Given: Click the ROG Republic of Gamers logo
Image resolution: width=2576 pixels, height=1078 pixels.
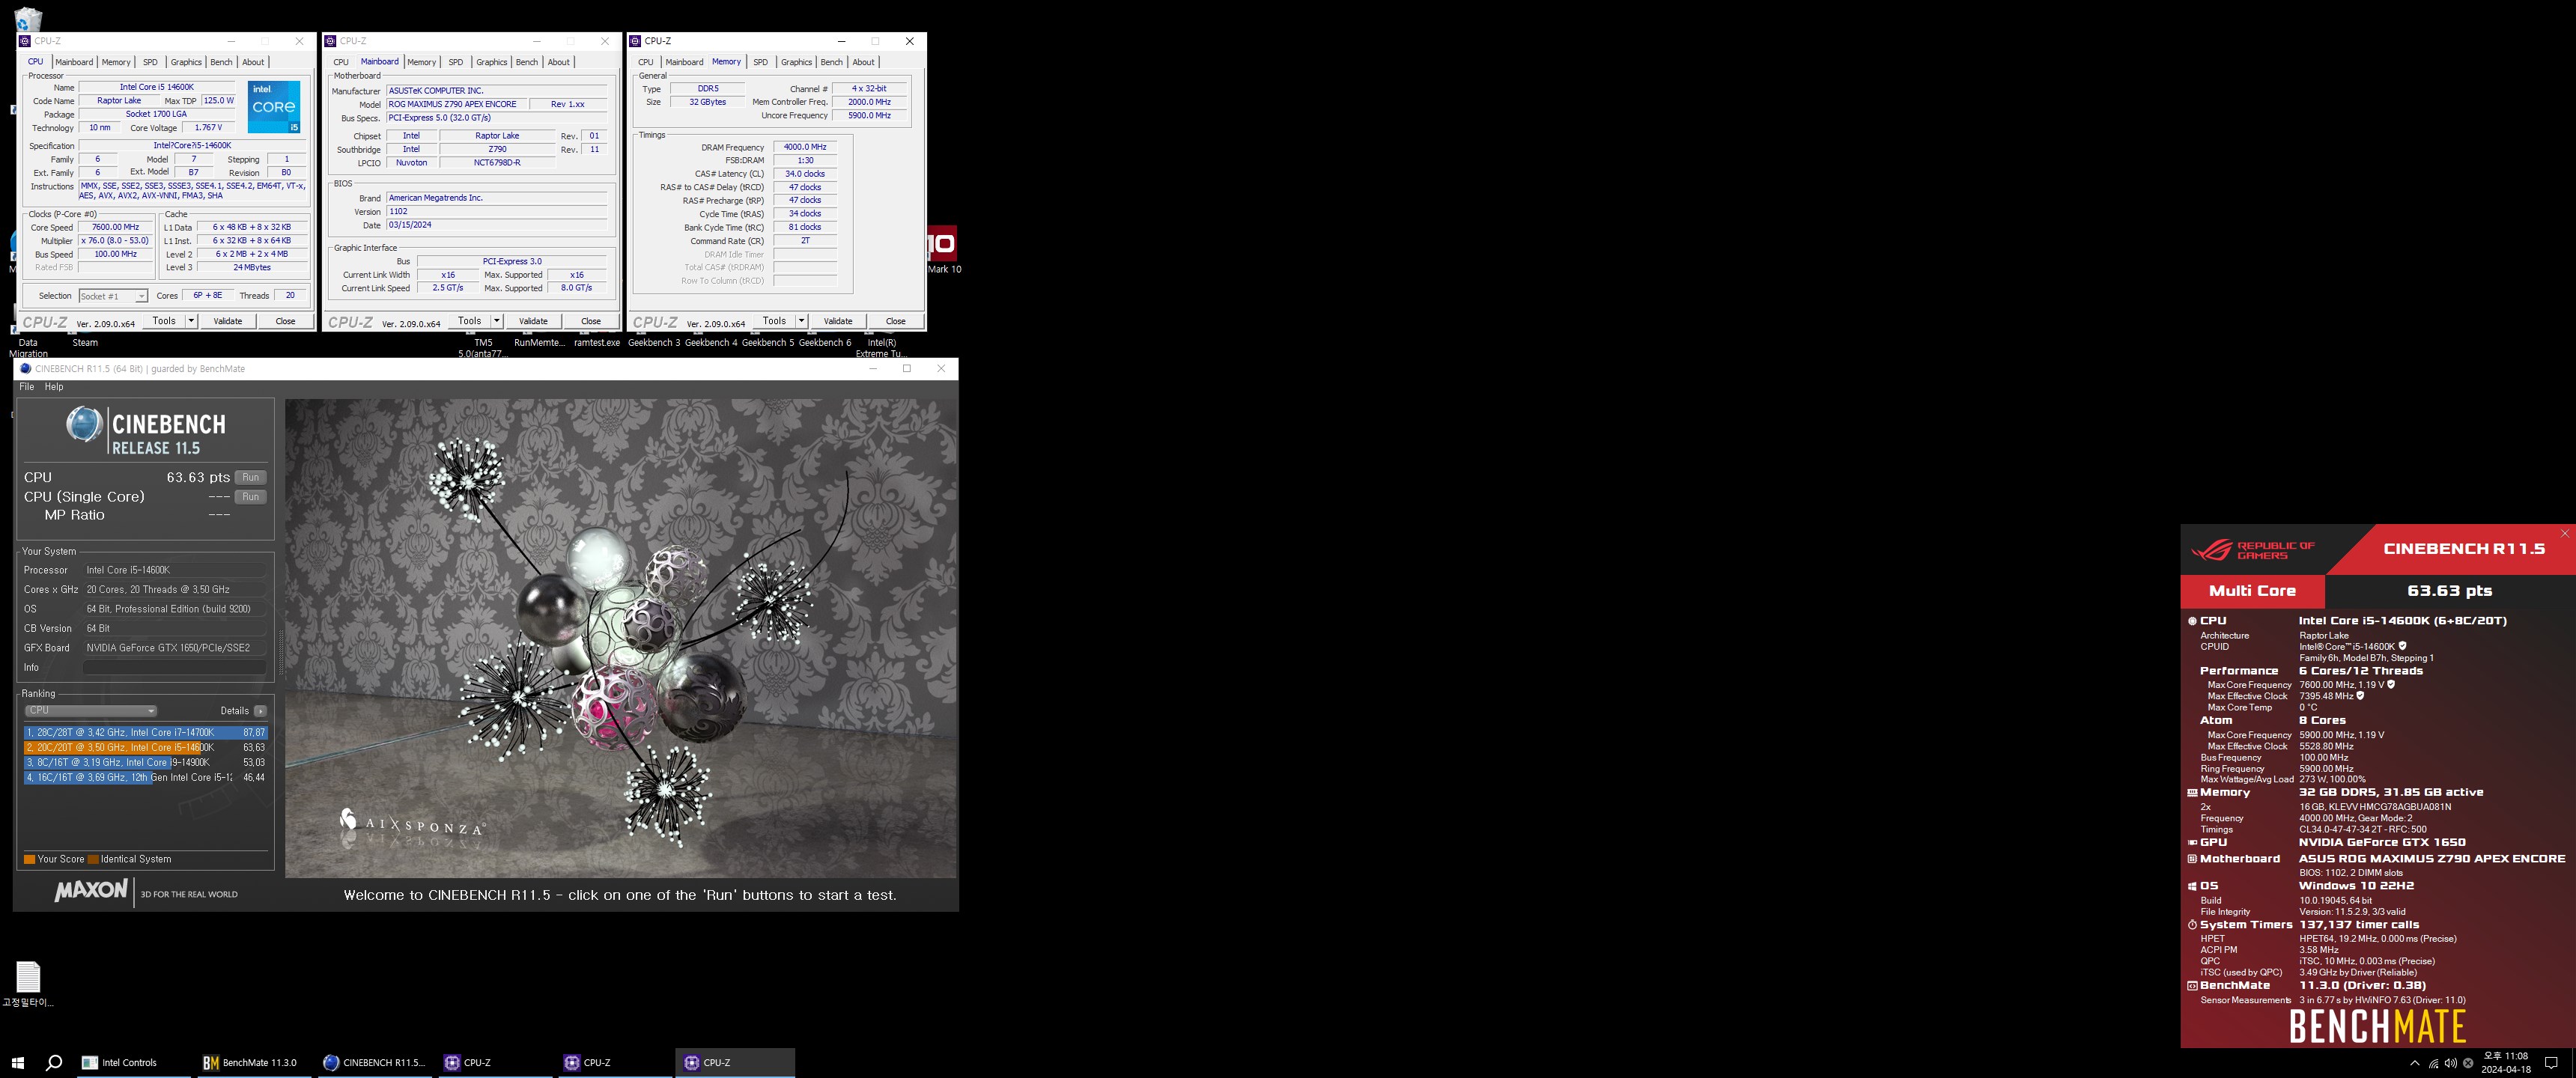Looking at the screenshot, I should point(2253,550).
